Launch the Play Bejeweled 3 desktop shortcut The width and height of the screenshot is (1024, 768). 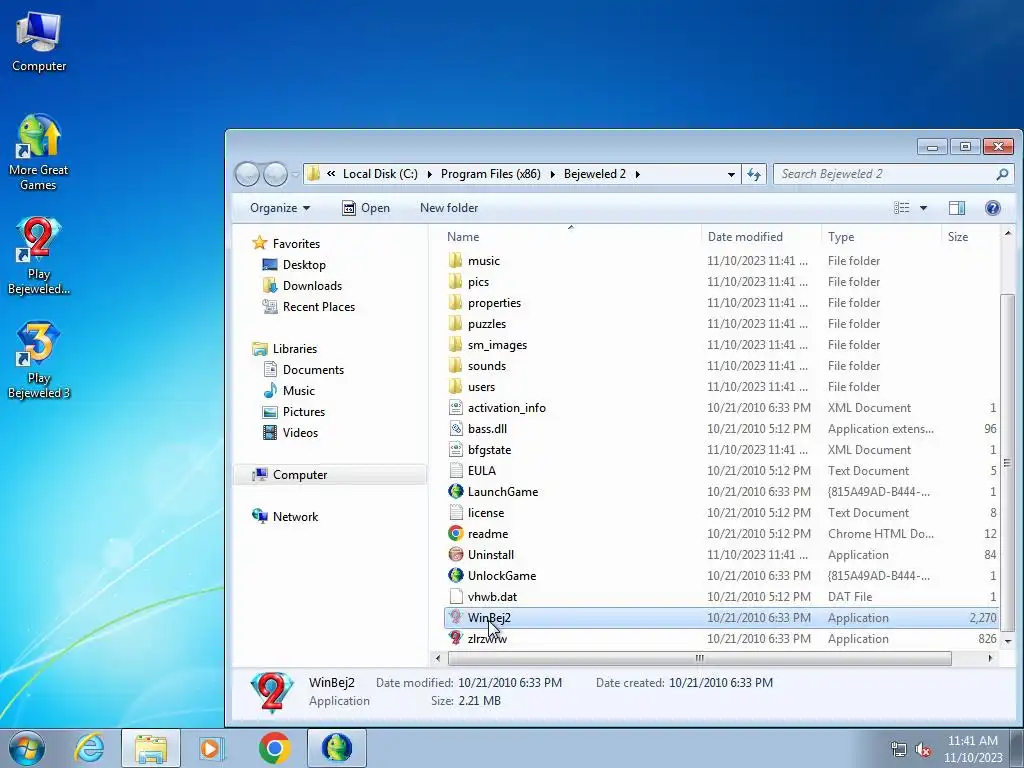39,360
